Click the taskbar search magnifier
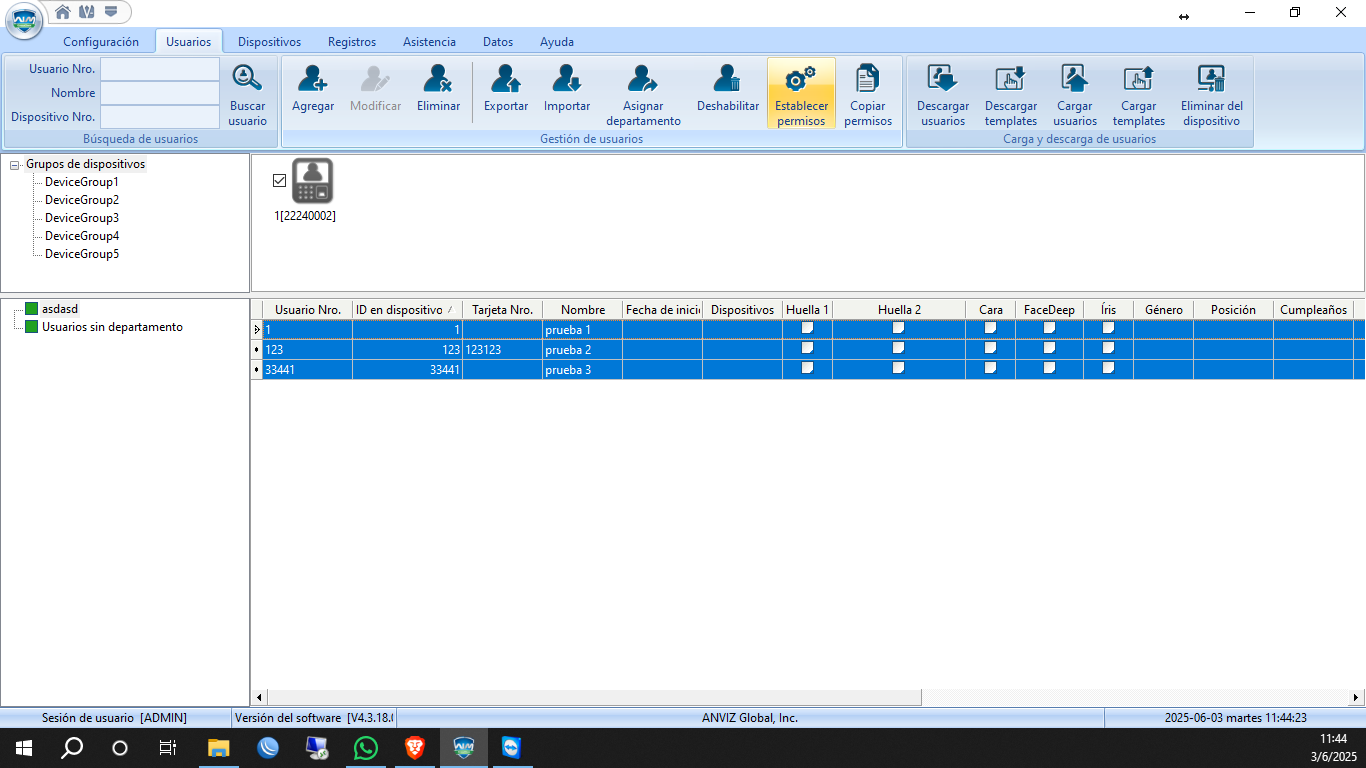Image resolution: width=1366 pixels, height=768 pixels. click(x=72, y=747)
